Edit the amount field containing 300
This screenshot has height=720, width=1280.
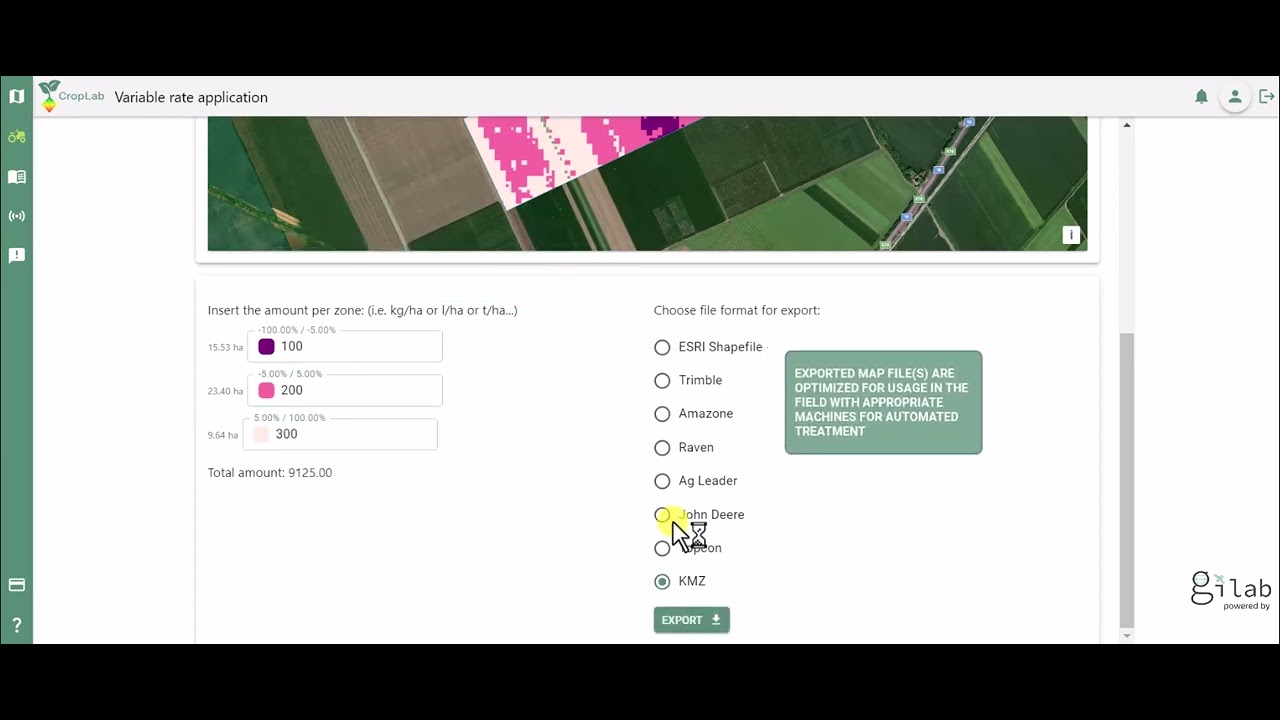click(x=340, y=434)
